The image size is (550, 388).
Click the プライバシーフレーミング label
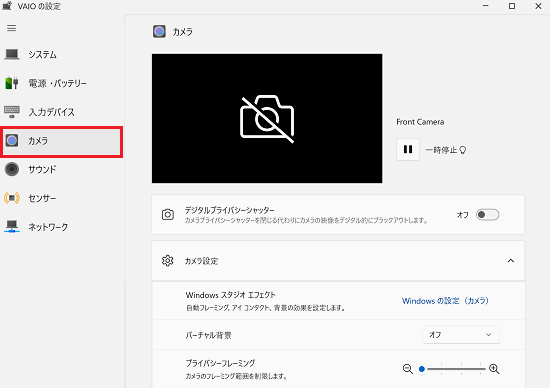(x=220, y=363)
